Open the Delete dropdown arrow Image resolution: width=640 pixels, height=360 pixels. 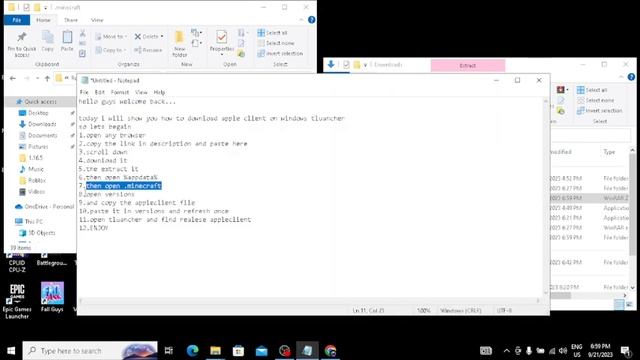coord(162,37)
